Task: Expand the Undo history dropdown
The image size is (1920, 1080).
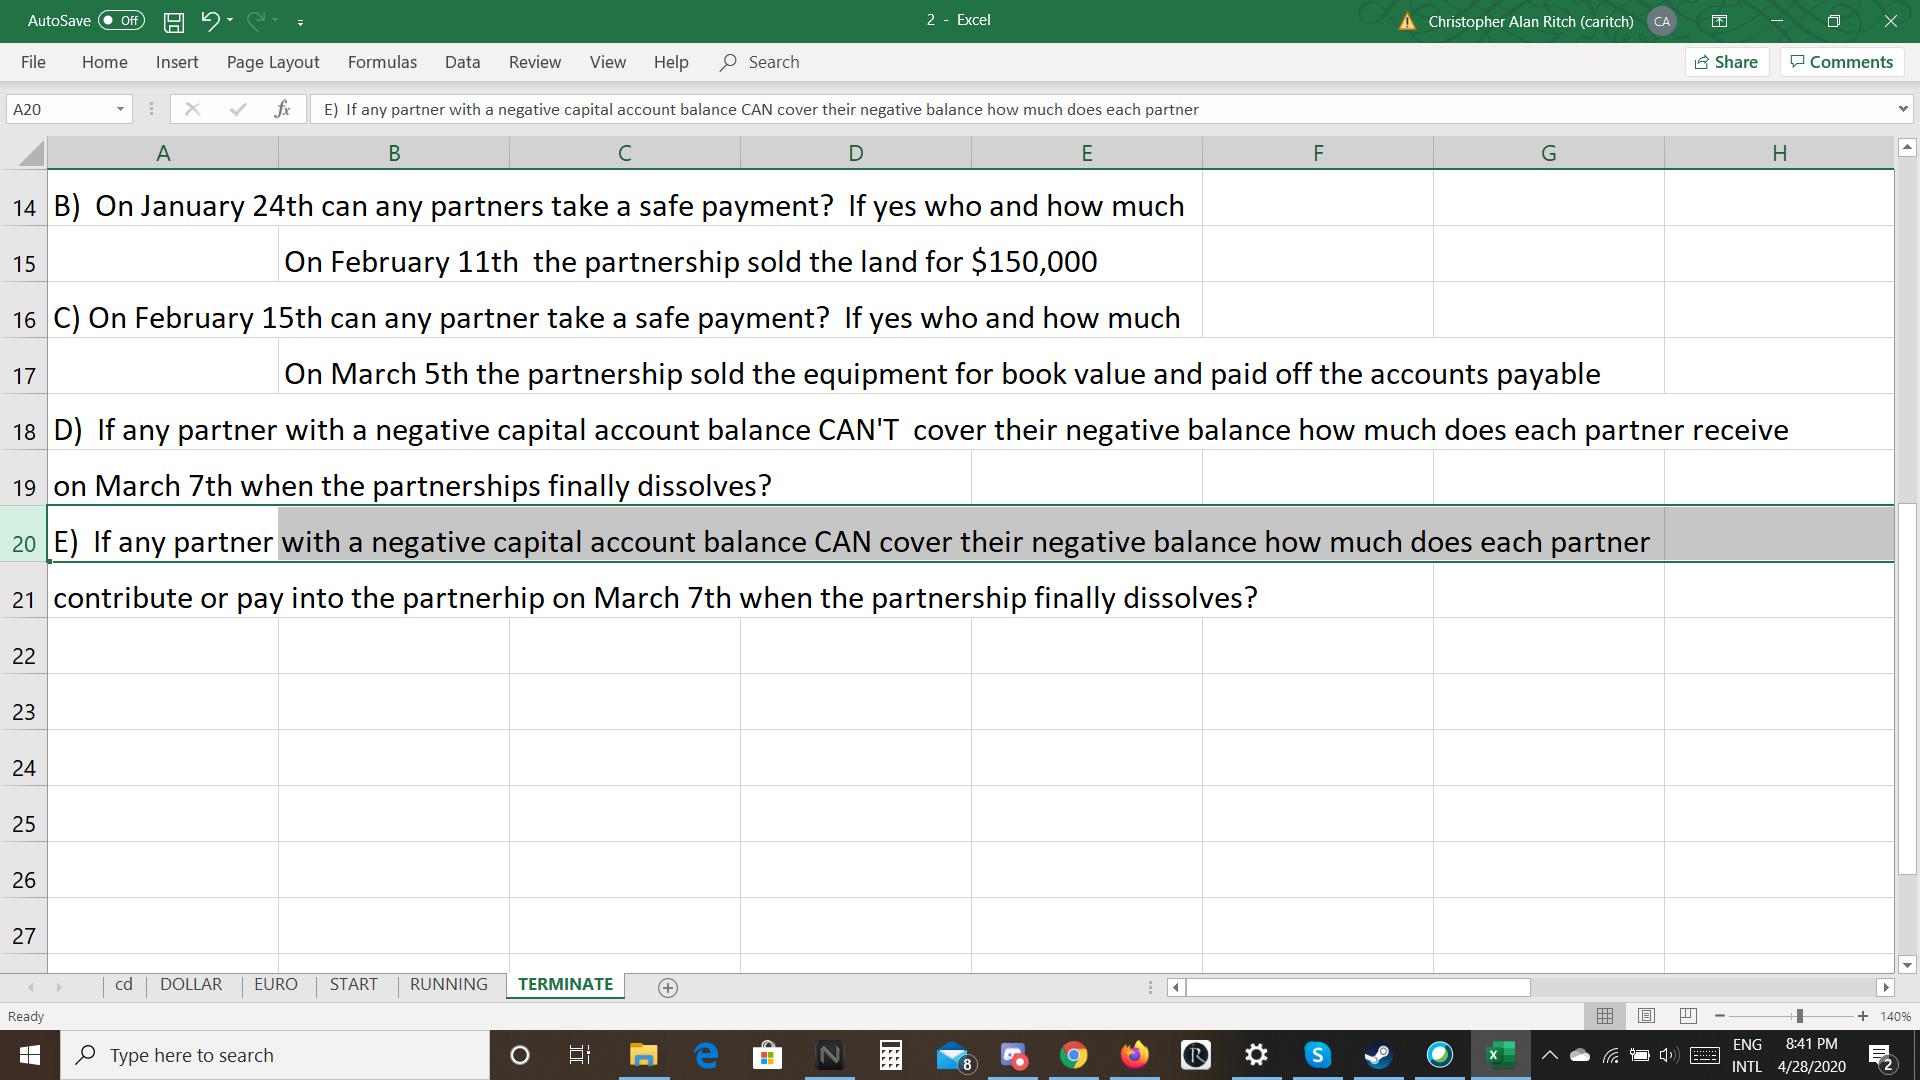Action: (228, 21)
